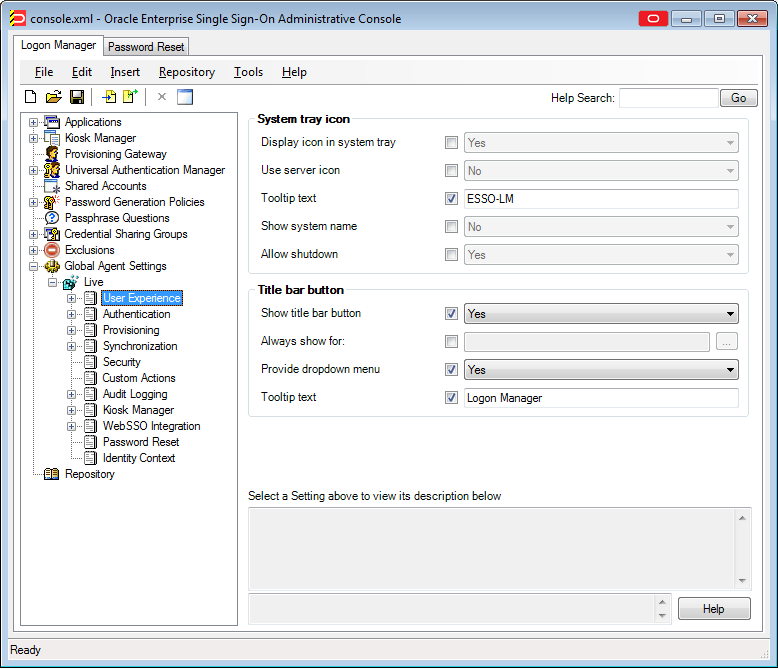Click the Save floppy disk icon
Viewport: 778px width, 669px height.
(77, 97)
